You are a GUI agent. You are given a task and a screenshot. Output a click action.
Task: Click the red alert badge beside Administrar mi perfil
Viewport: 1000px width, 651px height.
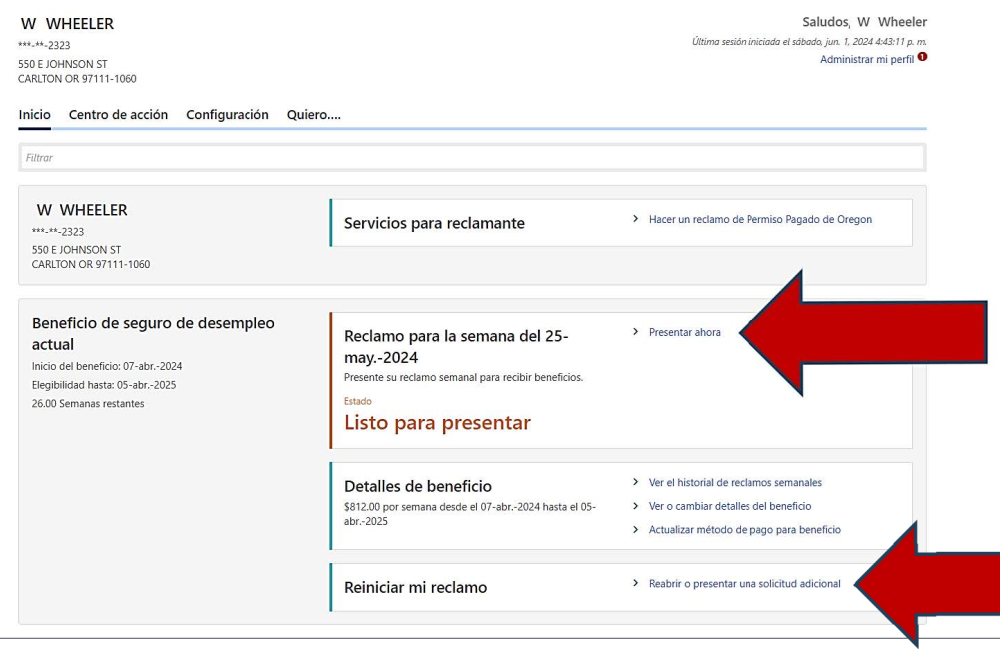[x=922, y=57]
